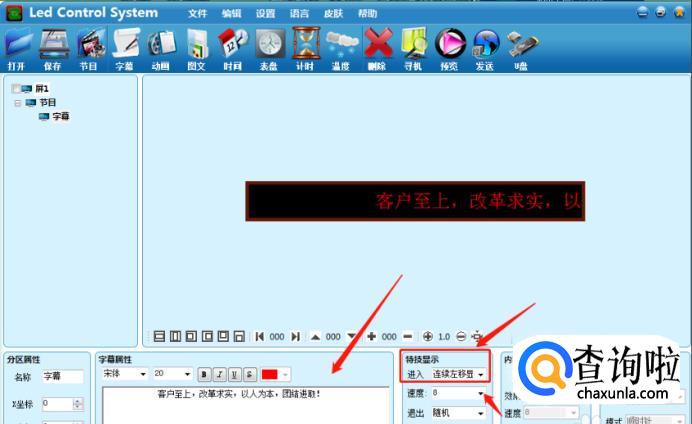Image resolution: width=692 pixels, height=424 pixels.
Task: Toggle Underline text formatting
Action: click(x=234, y=375)
